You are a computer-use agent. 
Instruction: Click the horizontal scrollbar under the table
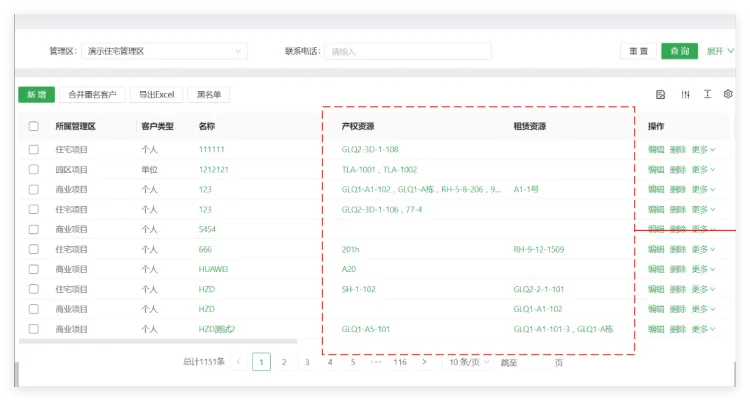click(x=158, y=341)
